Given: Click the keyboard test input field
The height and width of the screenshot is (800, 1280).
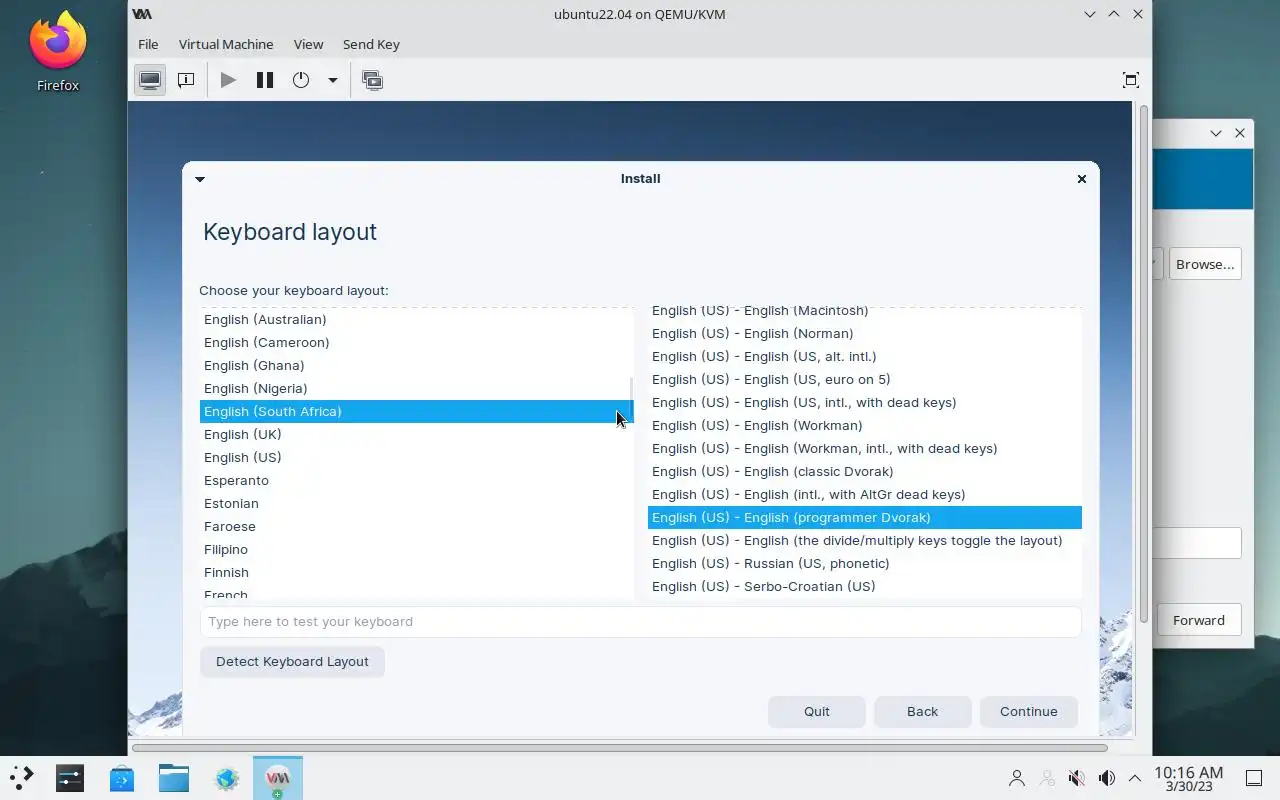Looking at the screenshot, I should 640,621.
